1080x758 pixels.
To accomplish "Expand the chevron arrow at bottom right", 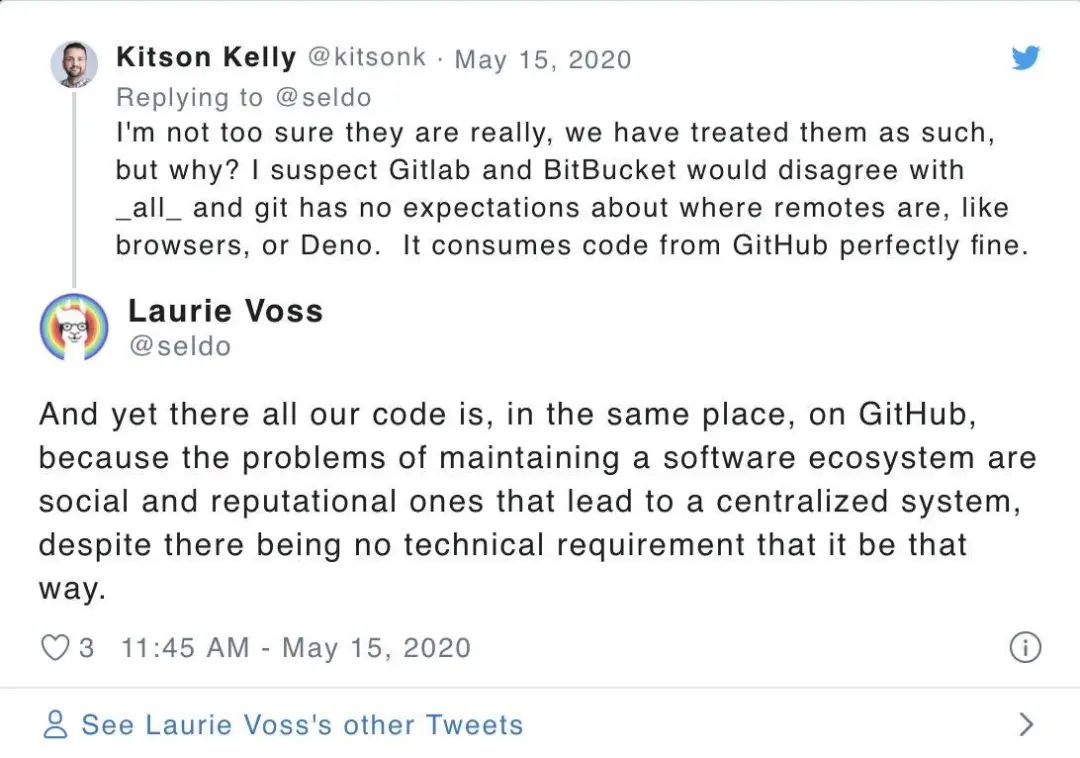I will click(x=1025, y=724).
